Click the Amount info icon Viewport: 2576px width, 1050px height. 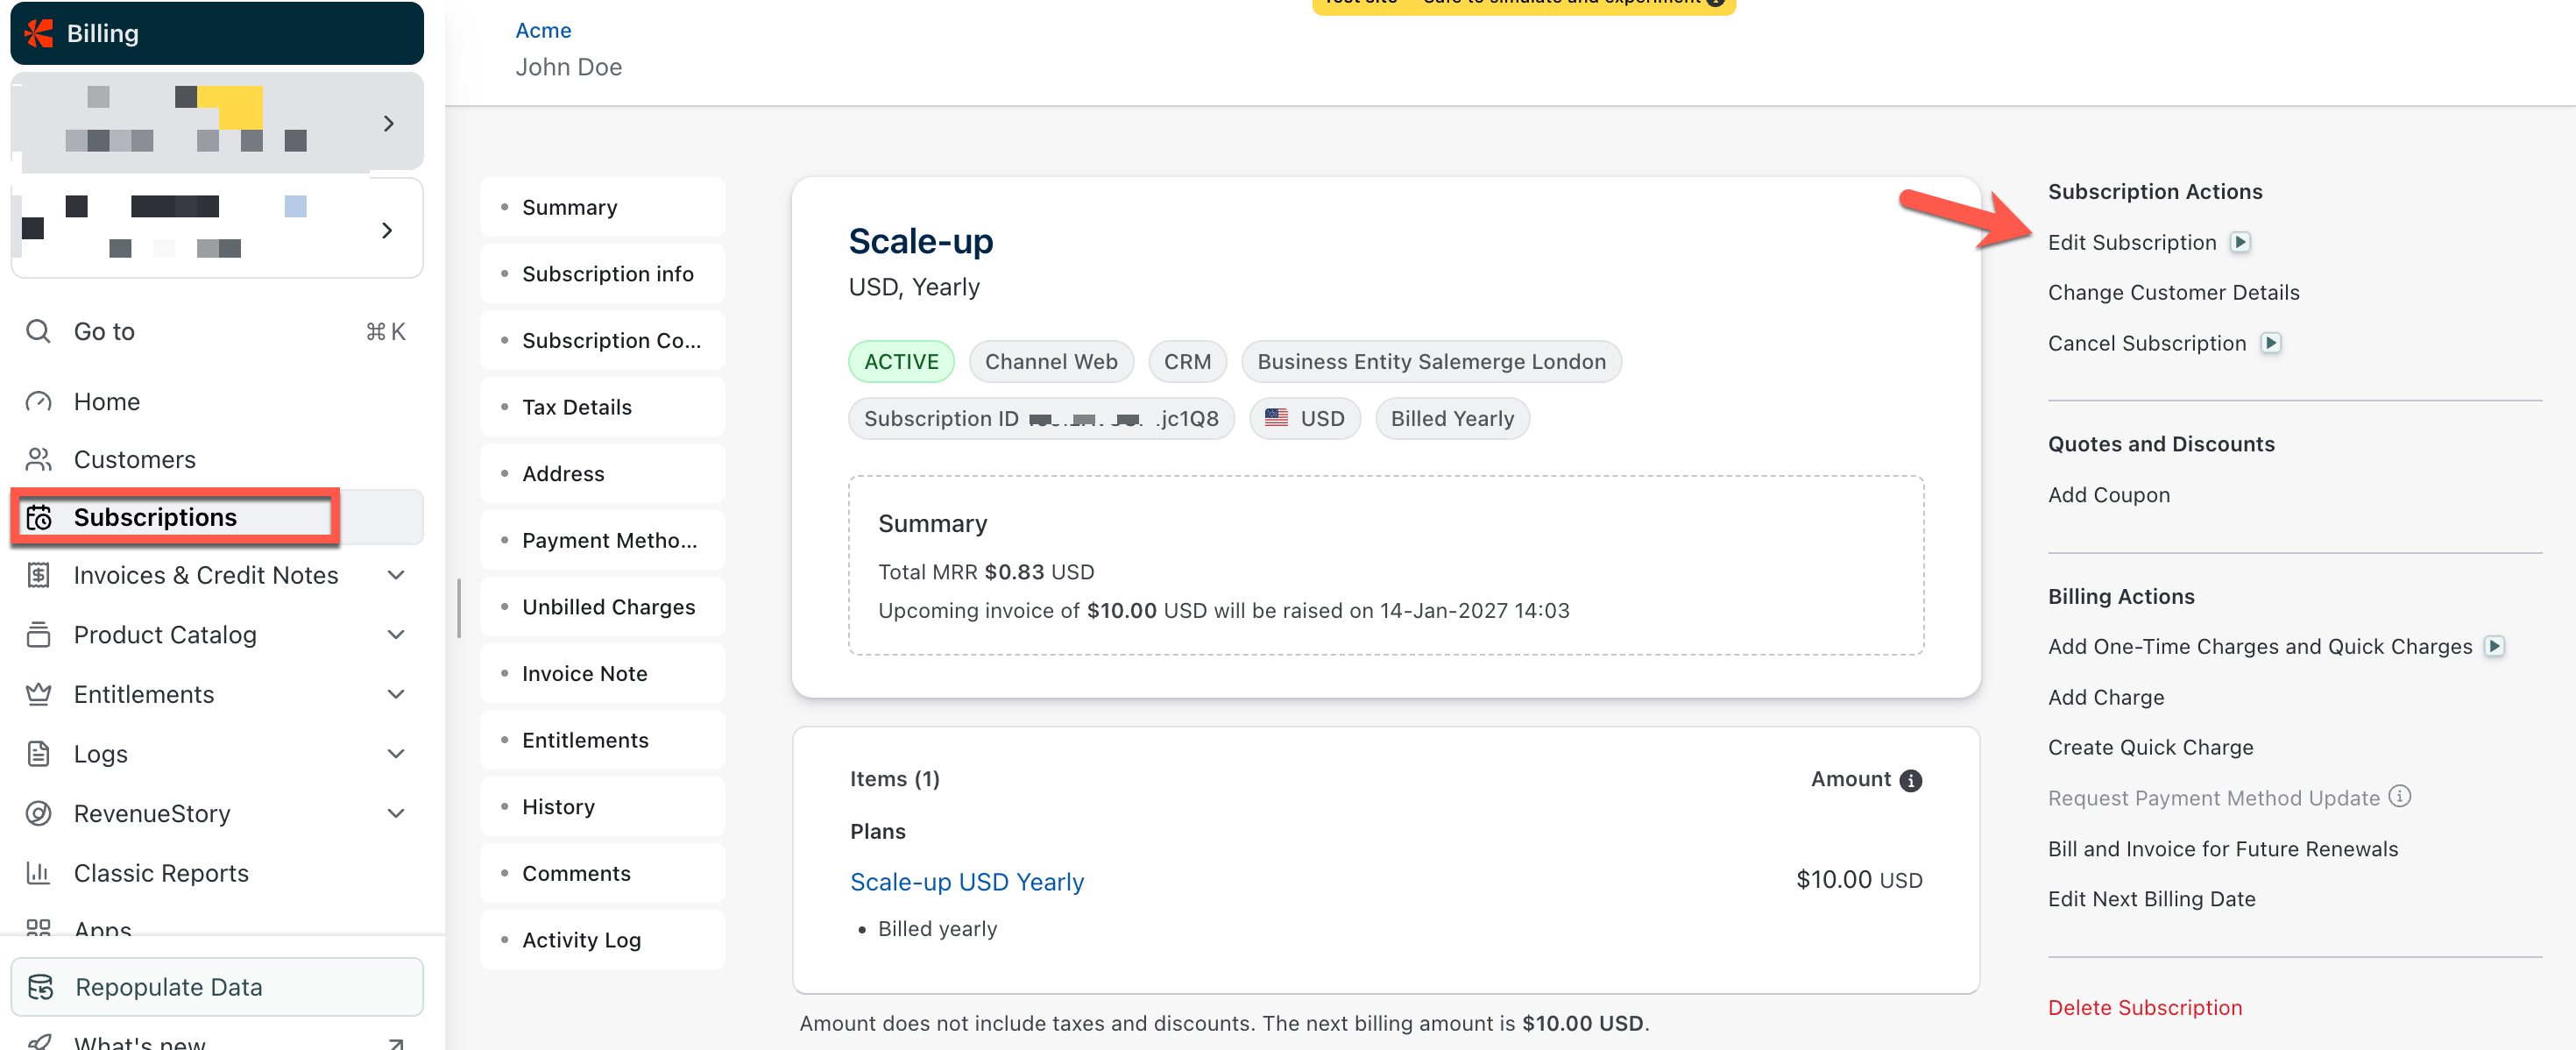coord(1910,780)
